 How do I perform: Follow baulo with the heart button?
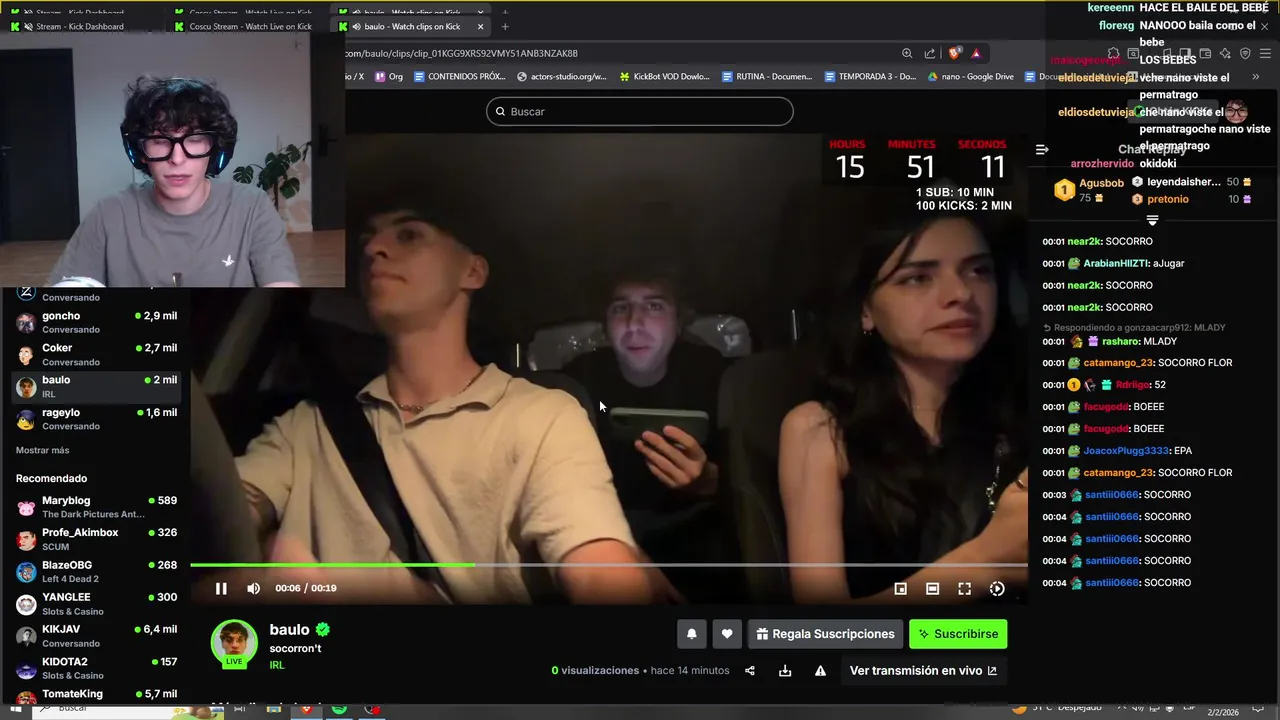point(727,634)
